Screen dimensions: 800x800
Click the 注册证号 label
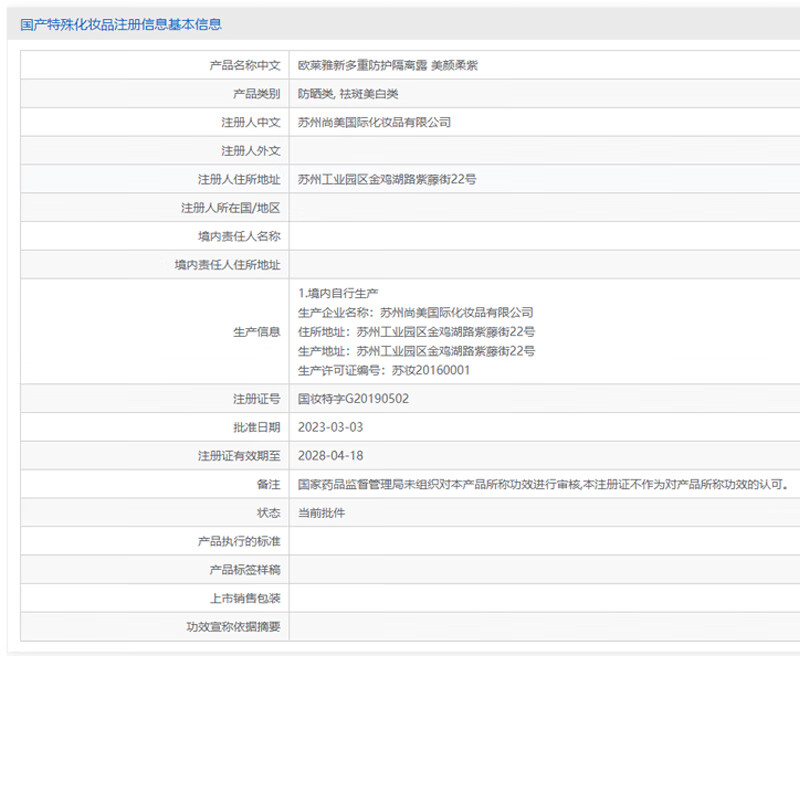click(257, 399)
